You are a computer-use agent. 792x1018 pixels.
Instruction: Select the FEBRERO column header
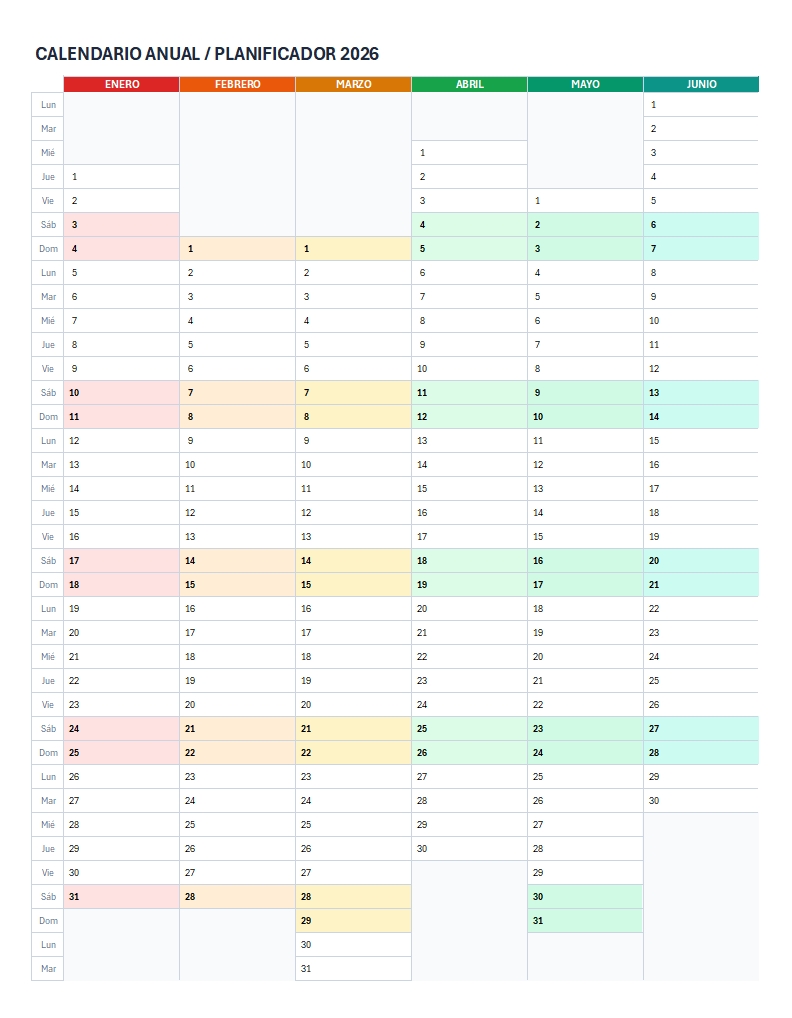point(237,84)
